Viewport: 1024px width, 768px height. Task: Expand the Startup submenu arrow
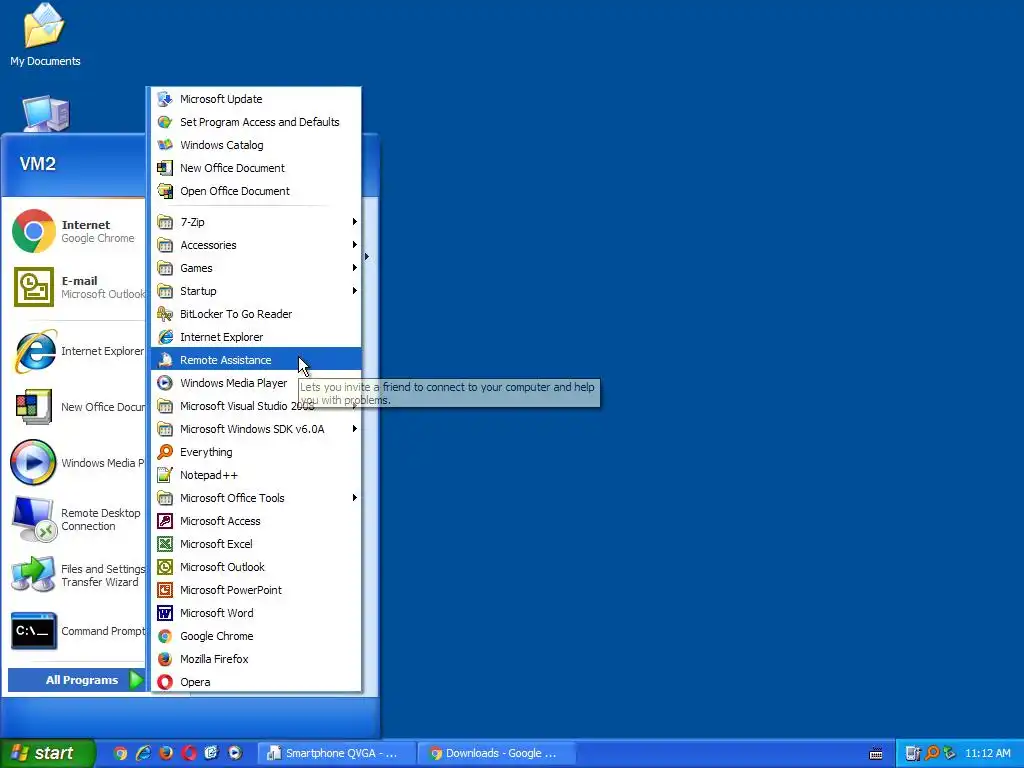(x=355, y=291)
